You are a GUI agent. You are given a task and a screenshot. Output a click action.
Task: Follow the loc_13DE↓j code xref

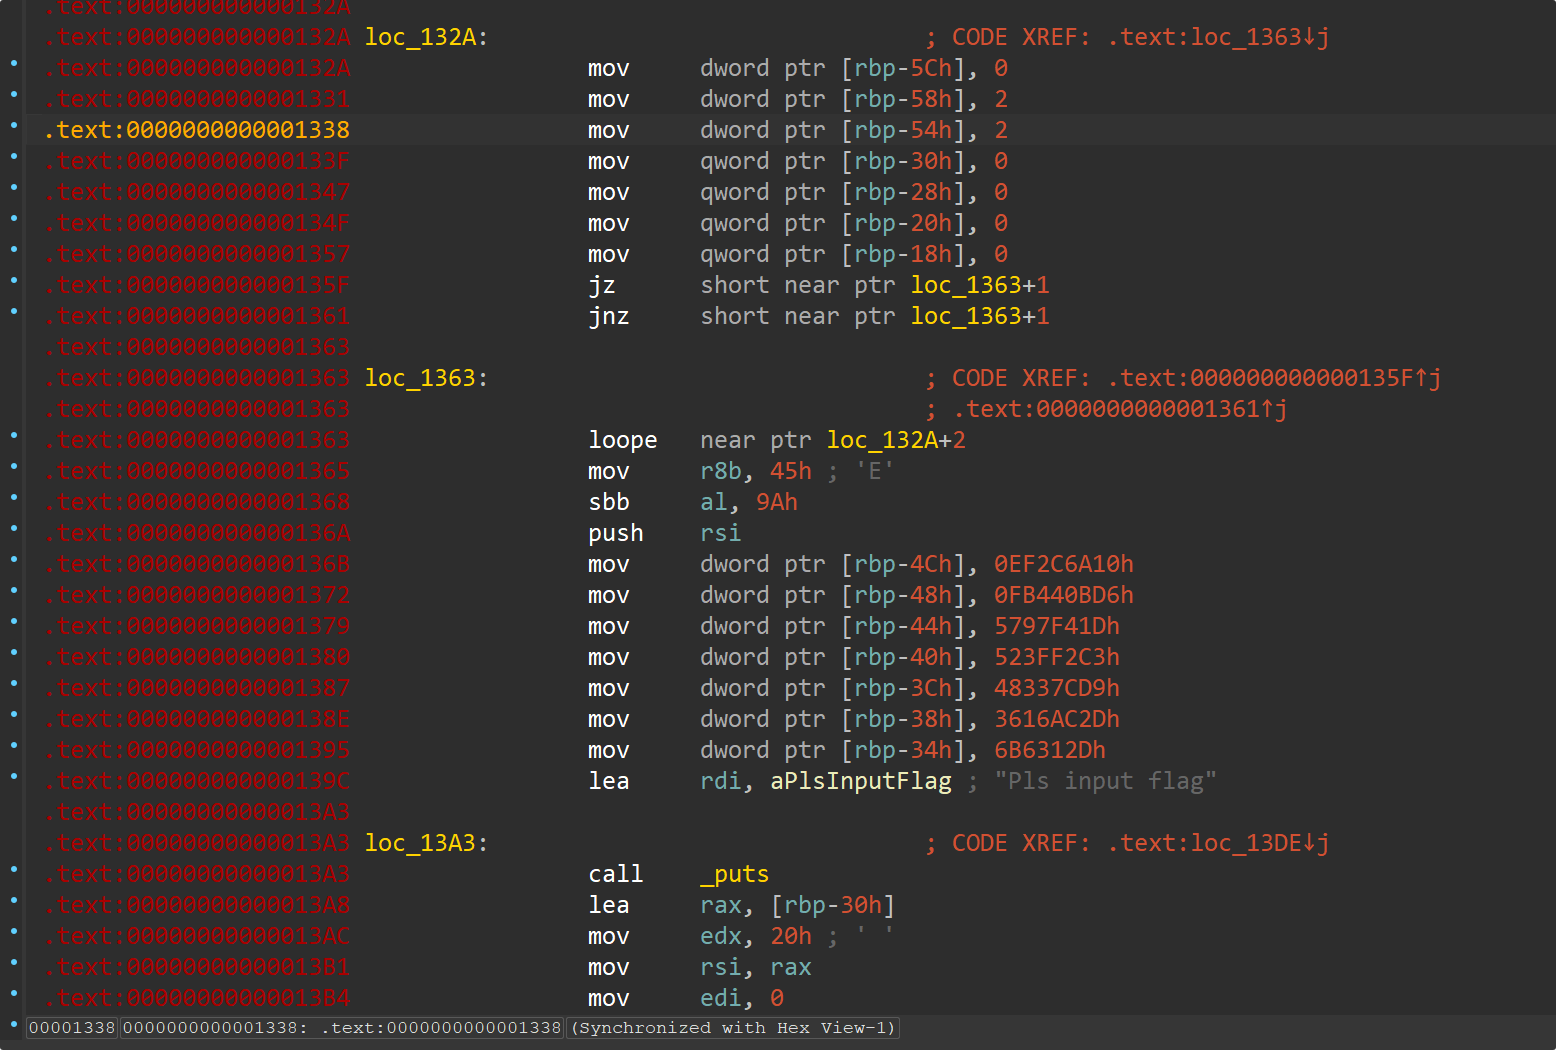click(1219, 843)
